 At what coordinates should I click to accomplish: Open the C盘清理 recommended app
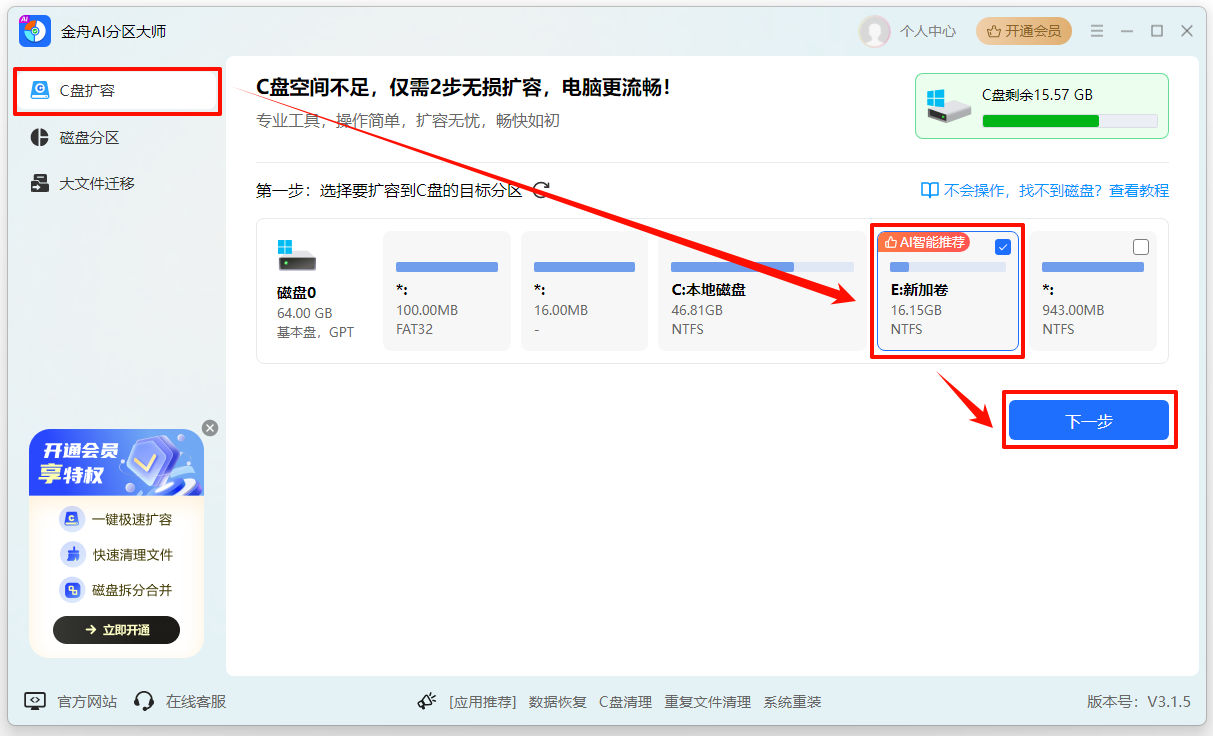point(625,702)
